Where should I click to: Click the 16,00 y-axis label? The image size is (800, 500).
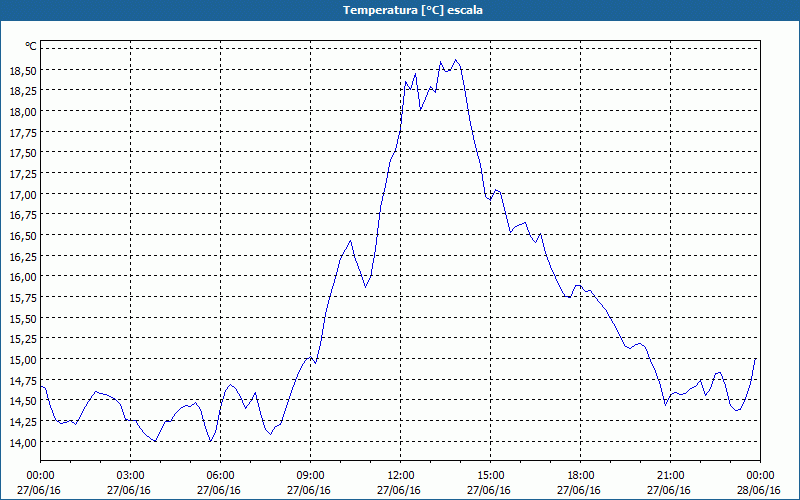click(23, 277)
